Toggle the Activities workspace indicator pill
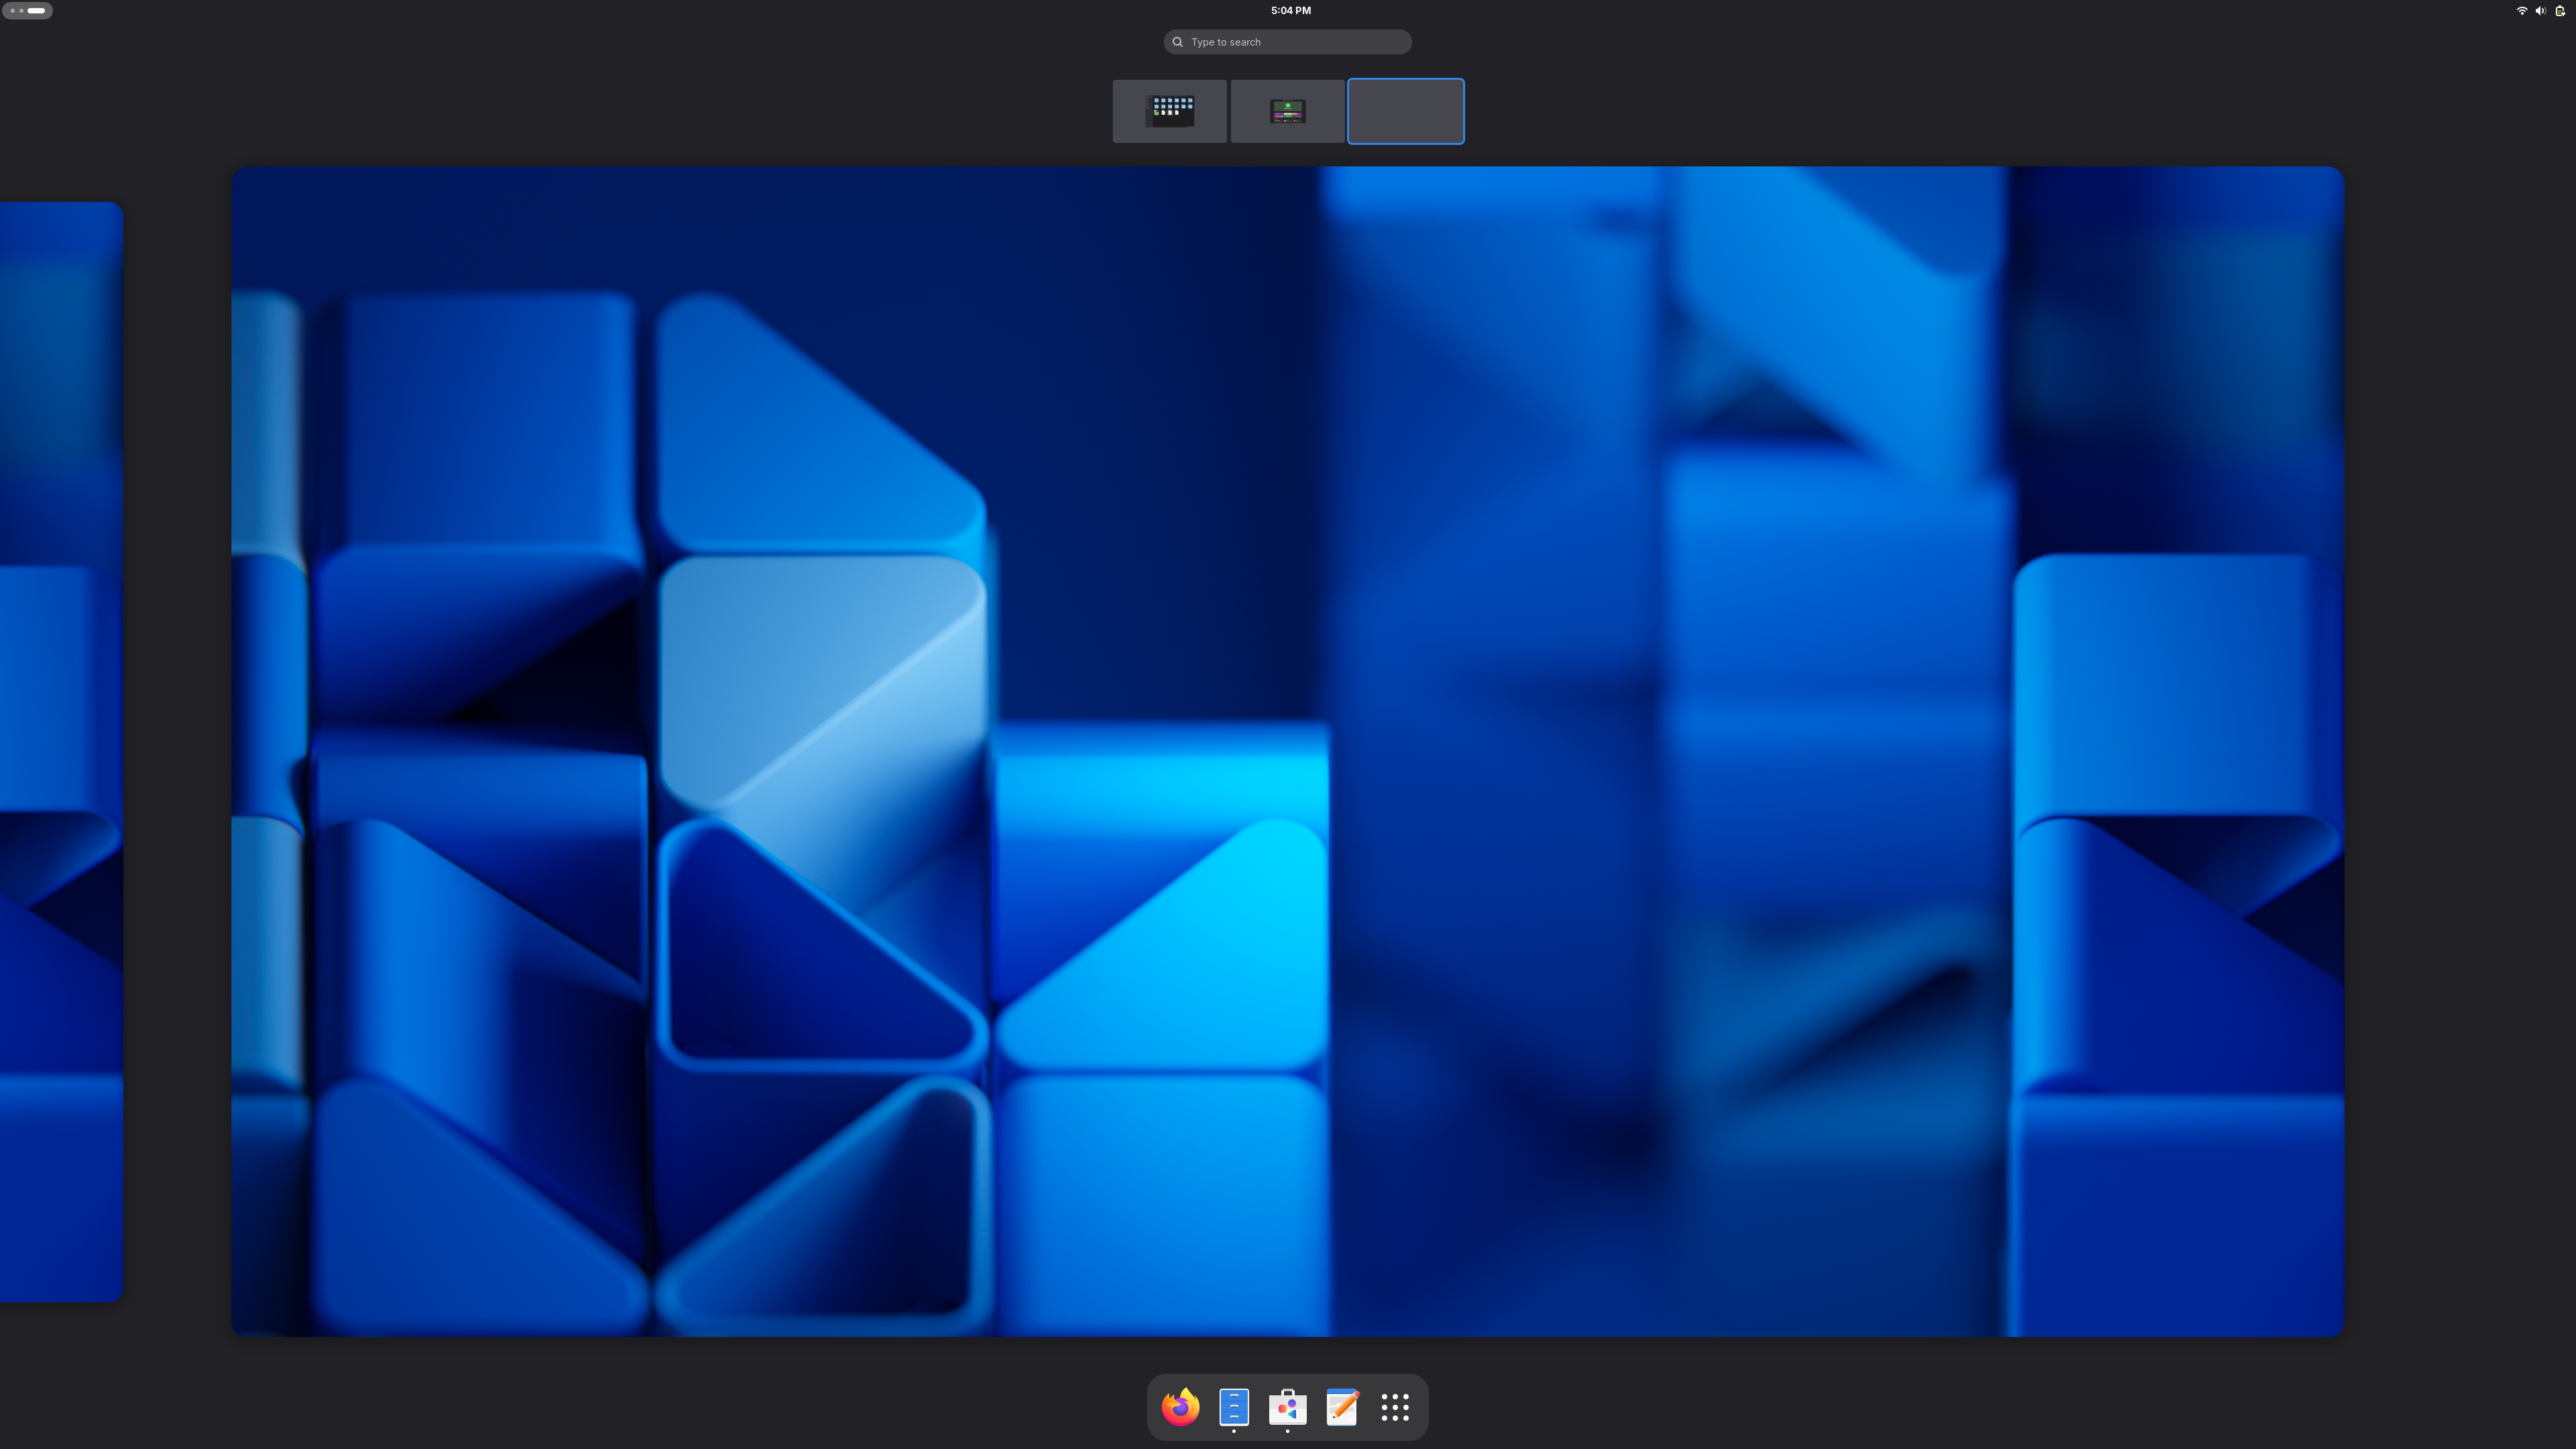Viewport: 2576px width, 1449px height. coord(27,11)
